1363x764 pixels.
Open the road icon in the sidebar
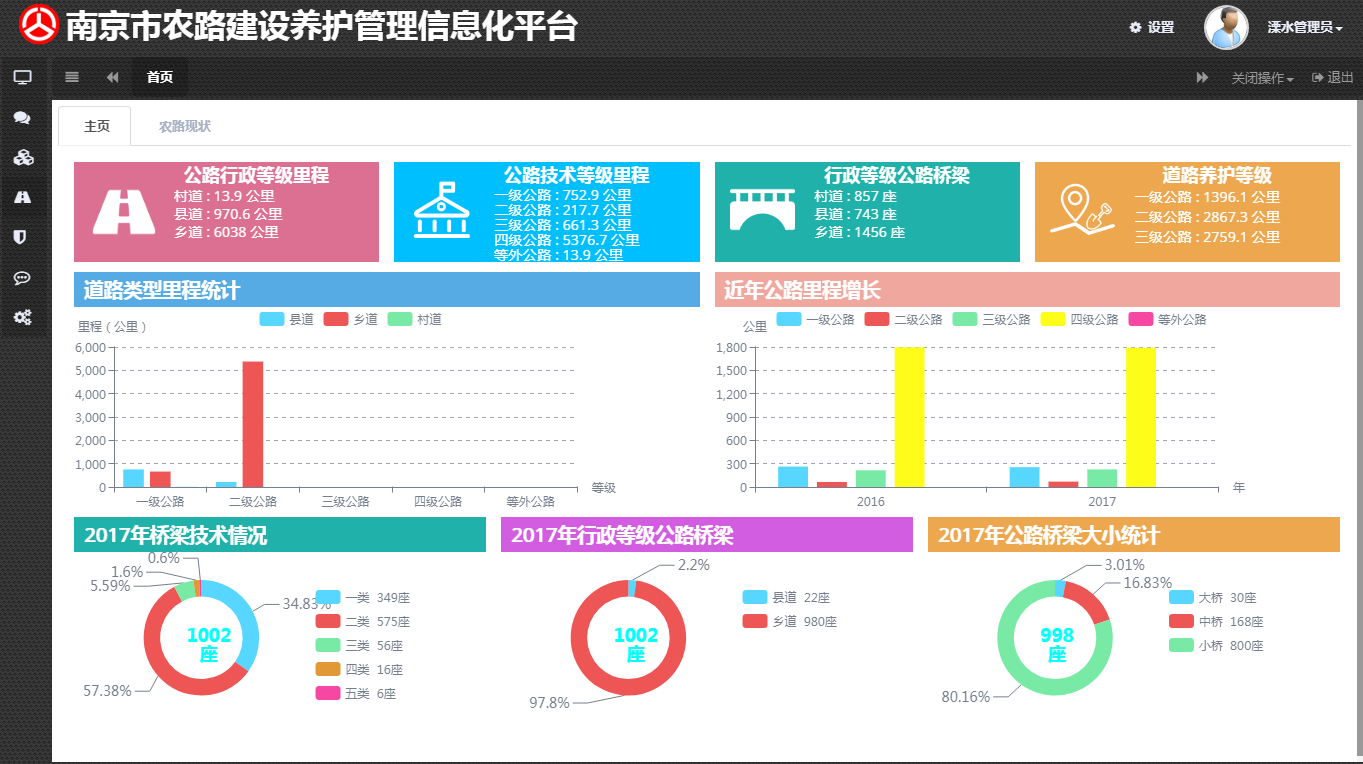coord(22,197)
